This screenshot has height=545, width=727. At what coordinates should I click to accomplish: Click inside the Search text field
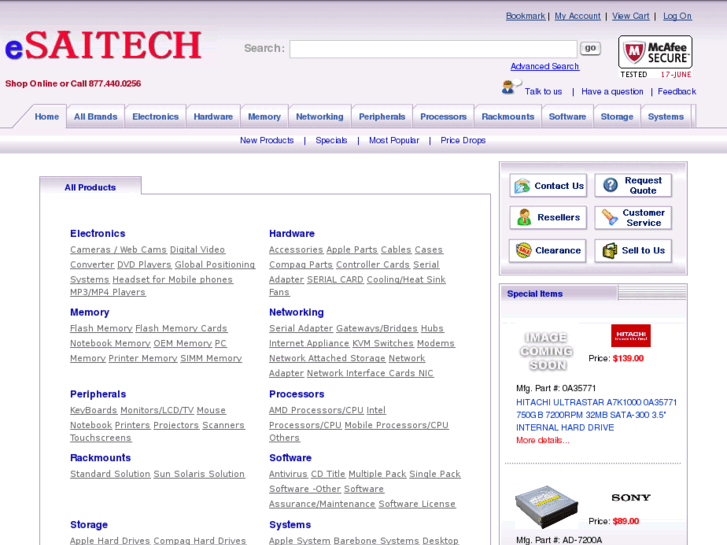[x=433, y=49]
